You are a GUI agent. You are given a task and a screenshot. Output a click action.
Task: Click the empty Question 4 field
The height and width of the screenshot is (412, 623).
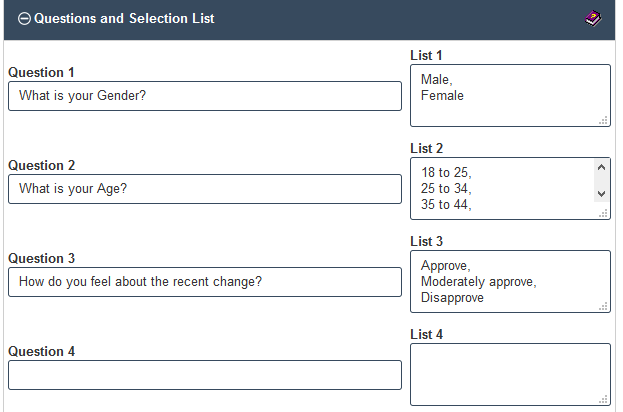point(205,375)
